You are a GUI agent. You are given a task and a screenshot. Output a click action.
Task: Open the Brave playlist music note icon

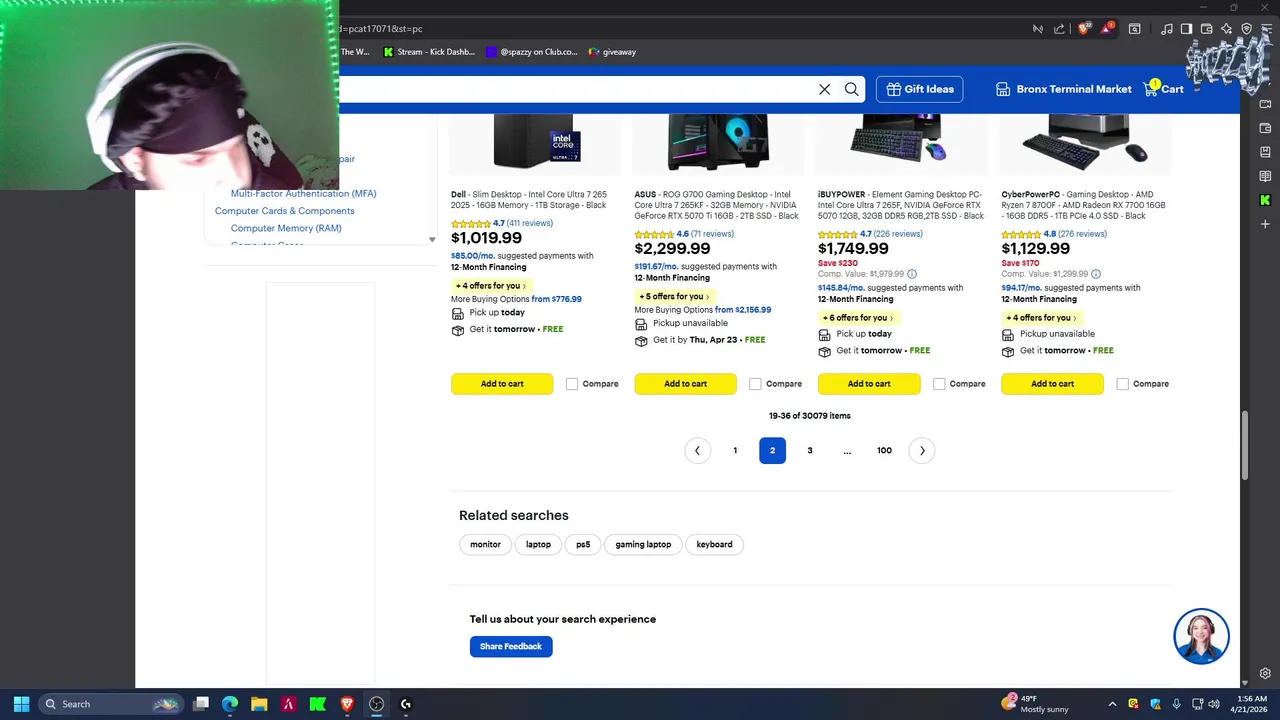coord(1166,29)
